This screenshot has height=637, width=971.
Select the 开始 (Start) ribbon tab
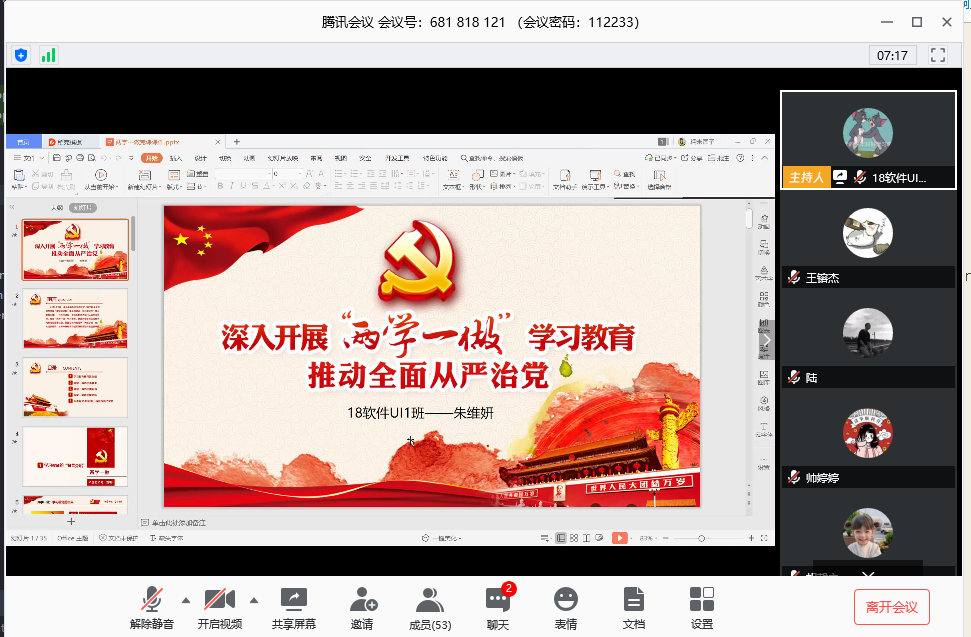click(x=151, y=158)
